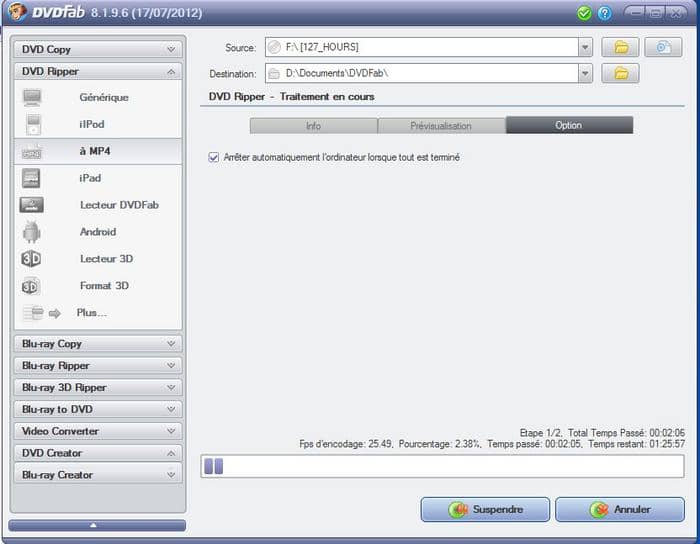
Task: Click the DVDFab mascot logo icon
Action: [17, 12]
